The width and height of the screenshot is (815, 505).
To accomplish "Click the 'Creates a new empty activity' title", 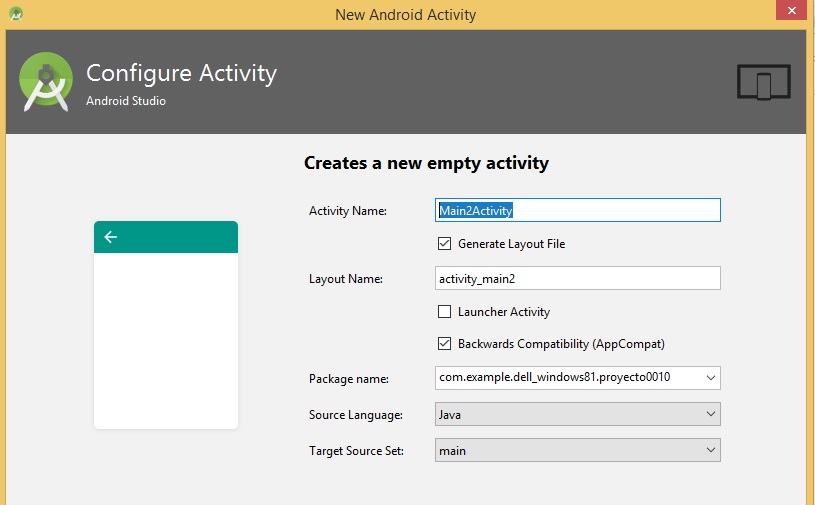I will [x=426, y=163].
